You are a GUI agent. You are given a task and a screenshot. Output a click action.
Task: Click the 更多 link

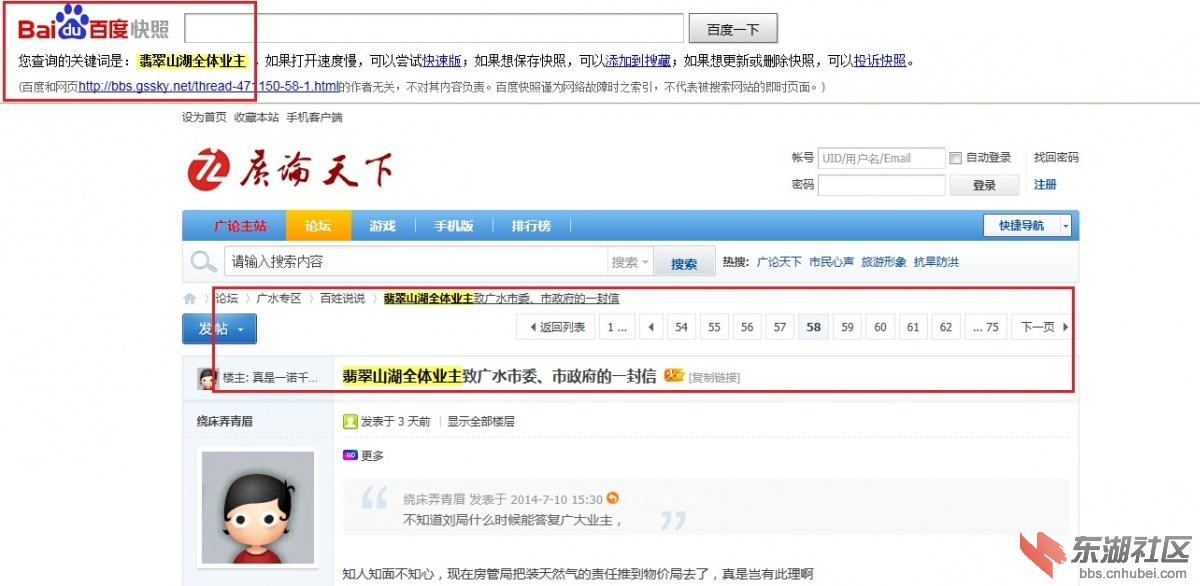(372, 456)
